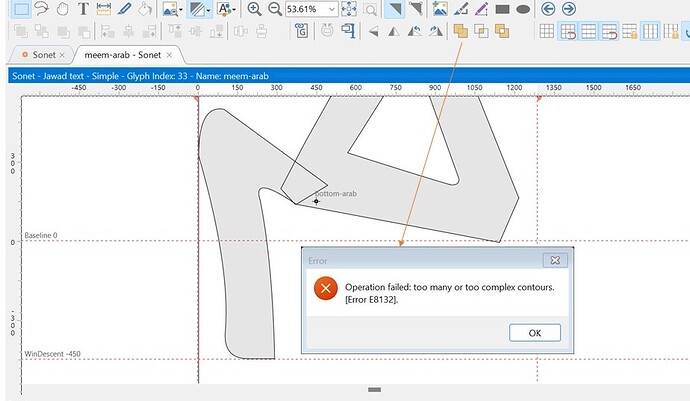Select the blue knife cut tool
The height and width of the screenshot is (401, 690).
125,9
